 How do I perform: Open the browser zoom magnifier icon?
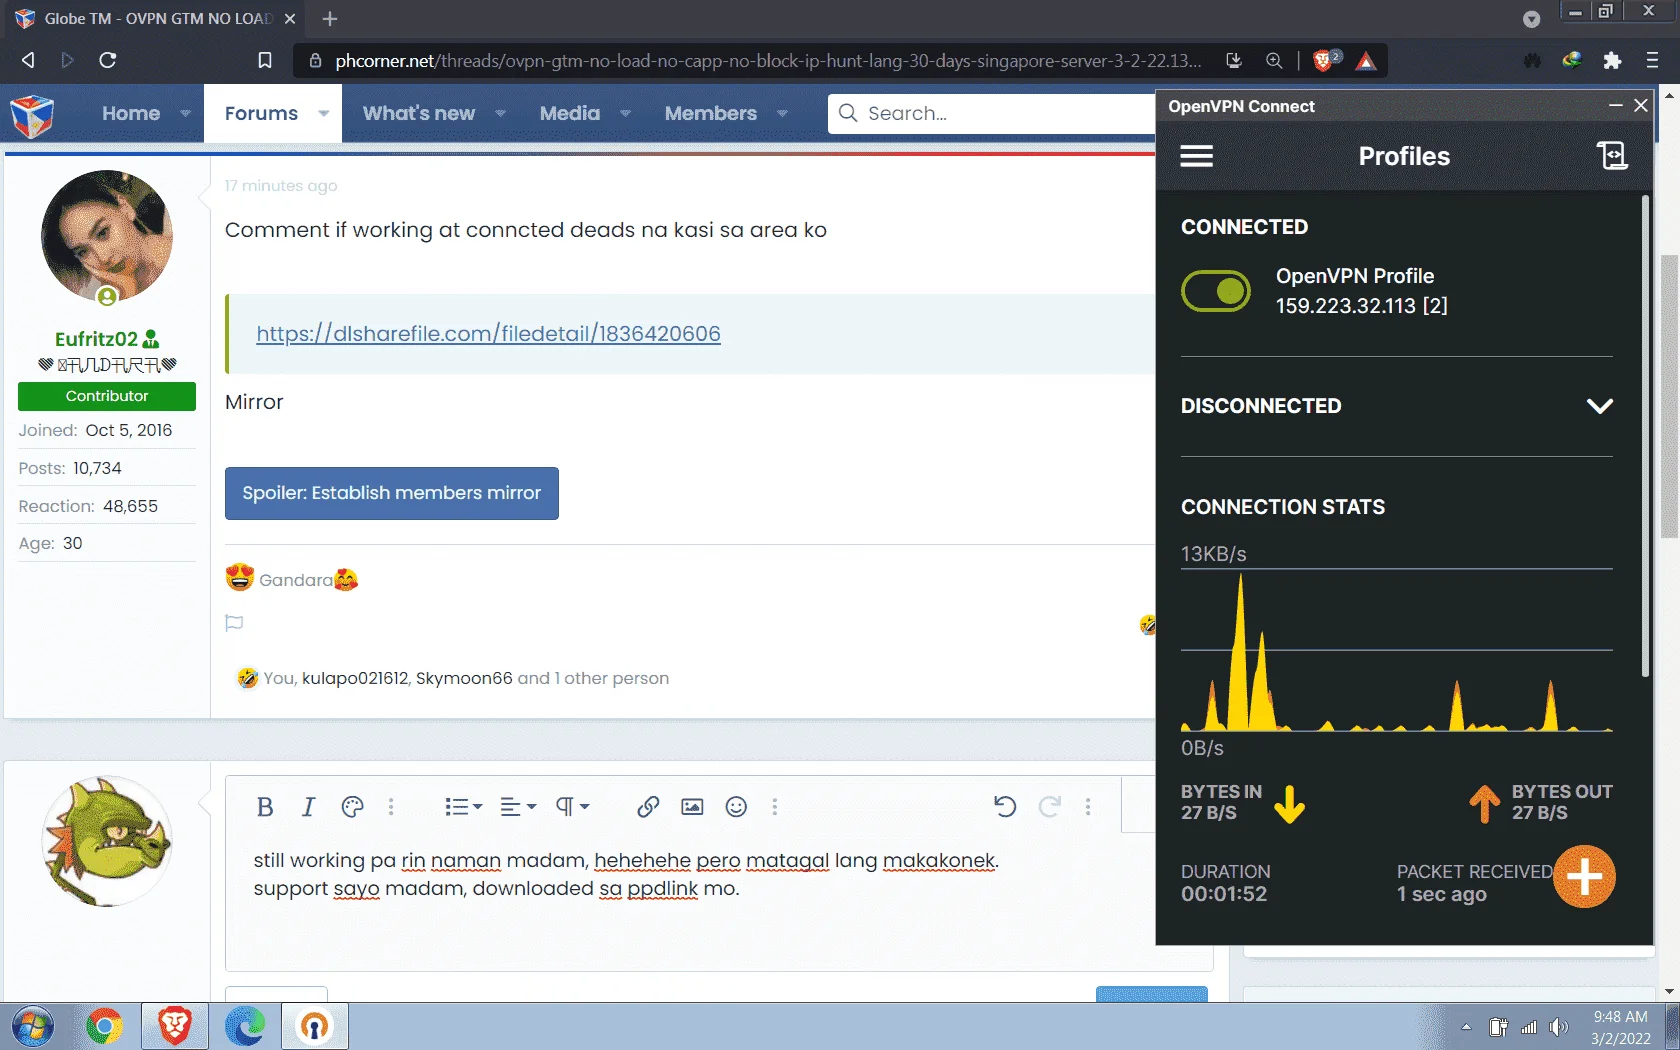[x=1274, y=60]
